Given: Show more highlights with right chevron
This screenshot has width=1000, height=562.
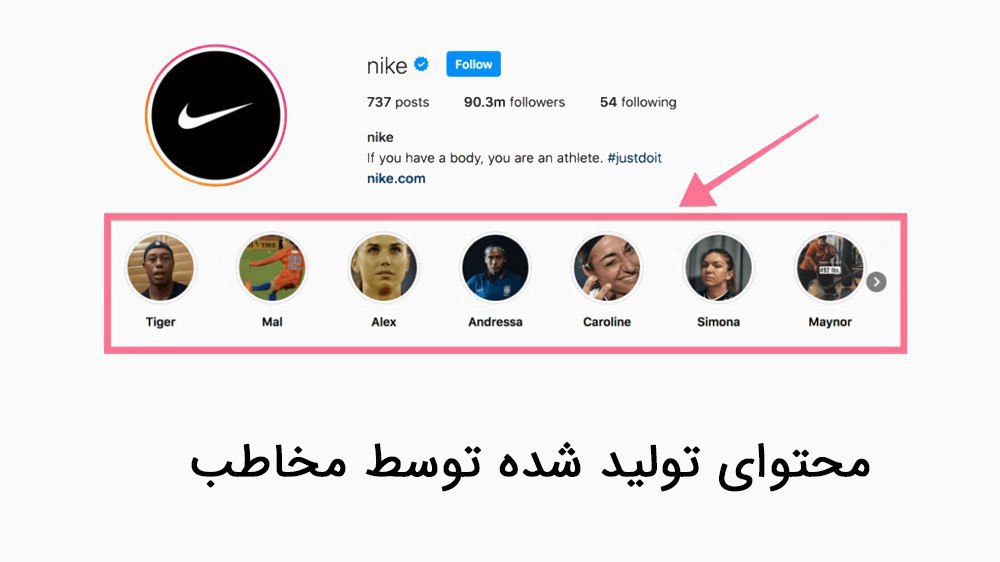Looking at the screenshot, I should point(876,282).
